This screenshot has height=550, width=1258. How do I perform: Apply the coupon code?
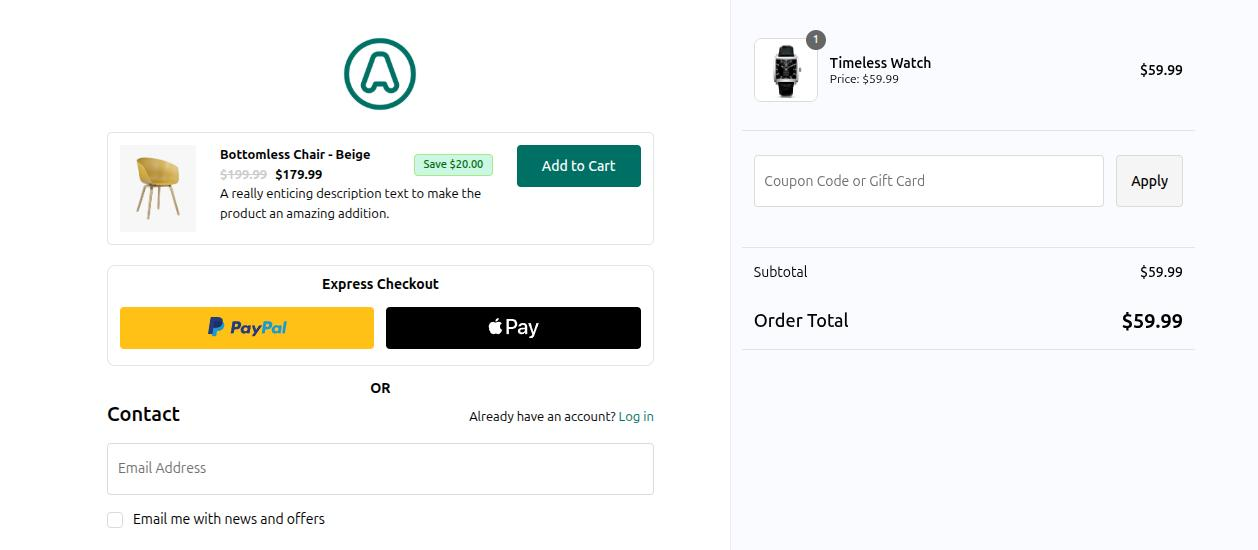click(x=1149, y=181)
